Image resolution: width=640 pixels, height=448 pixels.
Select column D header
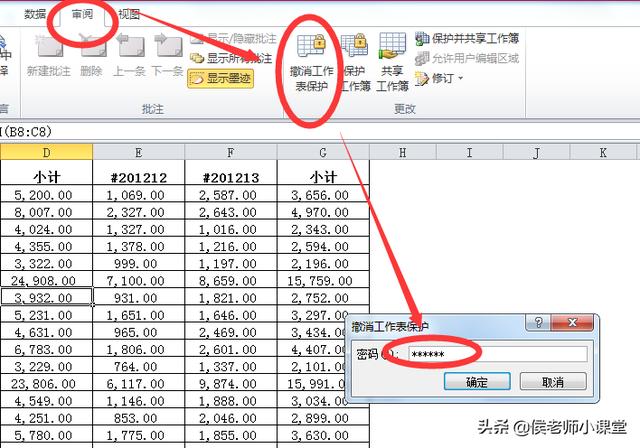click(47, 153)
